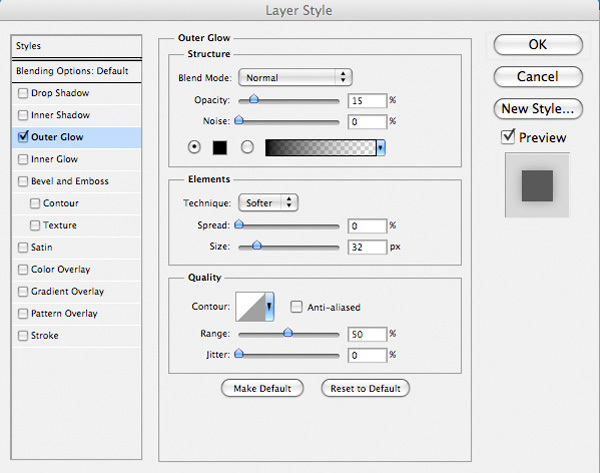Viewport: 600px width, 473px height.
Task: Click the Make Default button
Action: [x=262, y=388]
